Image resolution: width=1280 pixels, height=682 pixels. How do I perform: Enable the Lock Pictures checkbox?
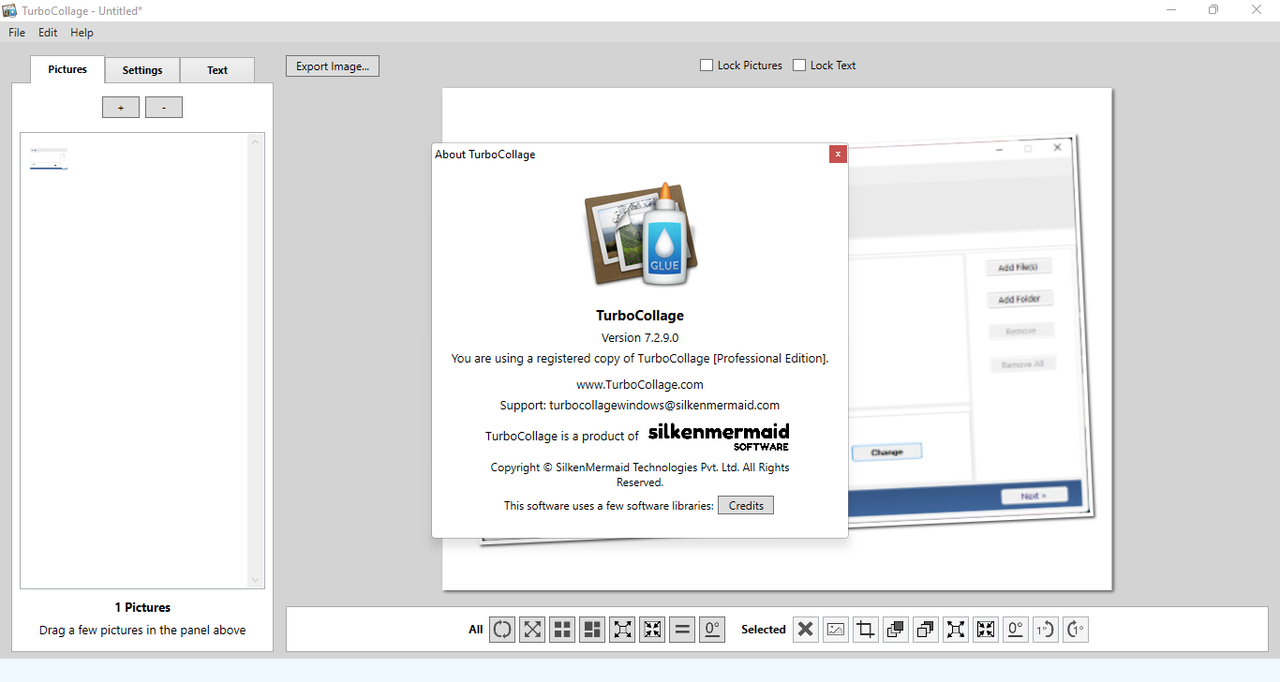706,65
